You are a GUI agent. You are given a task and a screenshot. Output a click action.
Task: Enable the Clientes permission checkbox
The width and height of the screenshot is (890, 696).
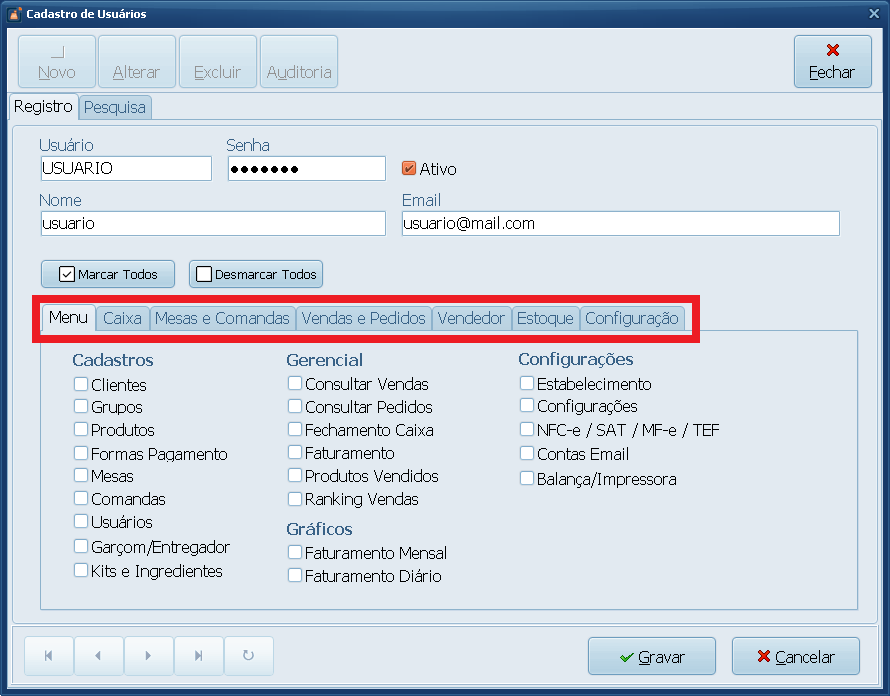click(81, 384)
